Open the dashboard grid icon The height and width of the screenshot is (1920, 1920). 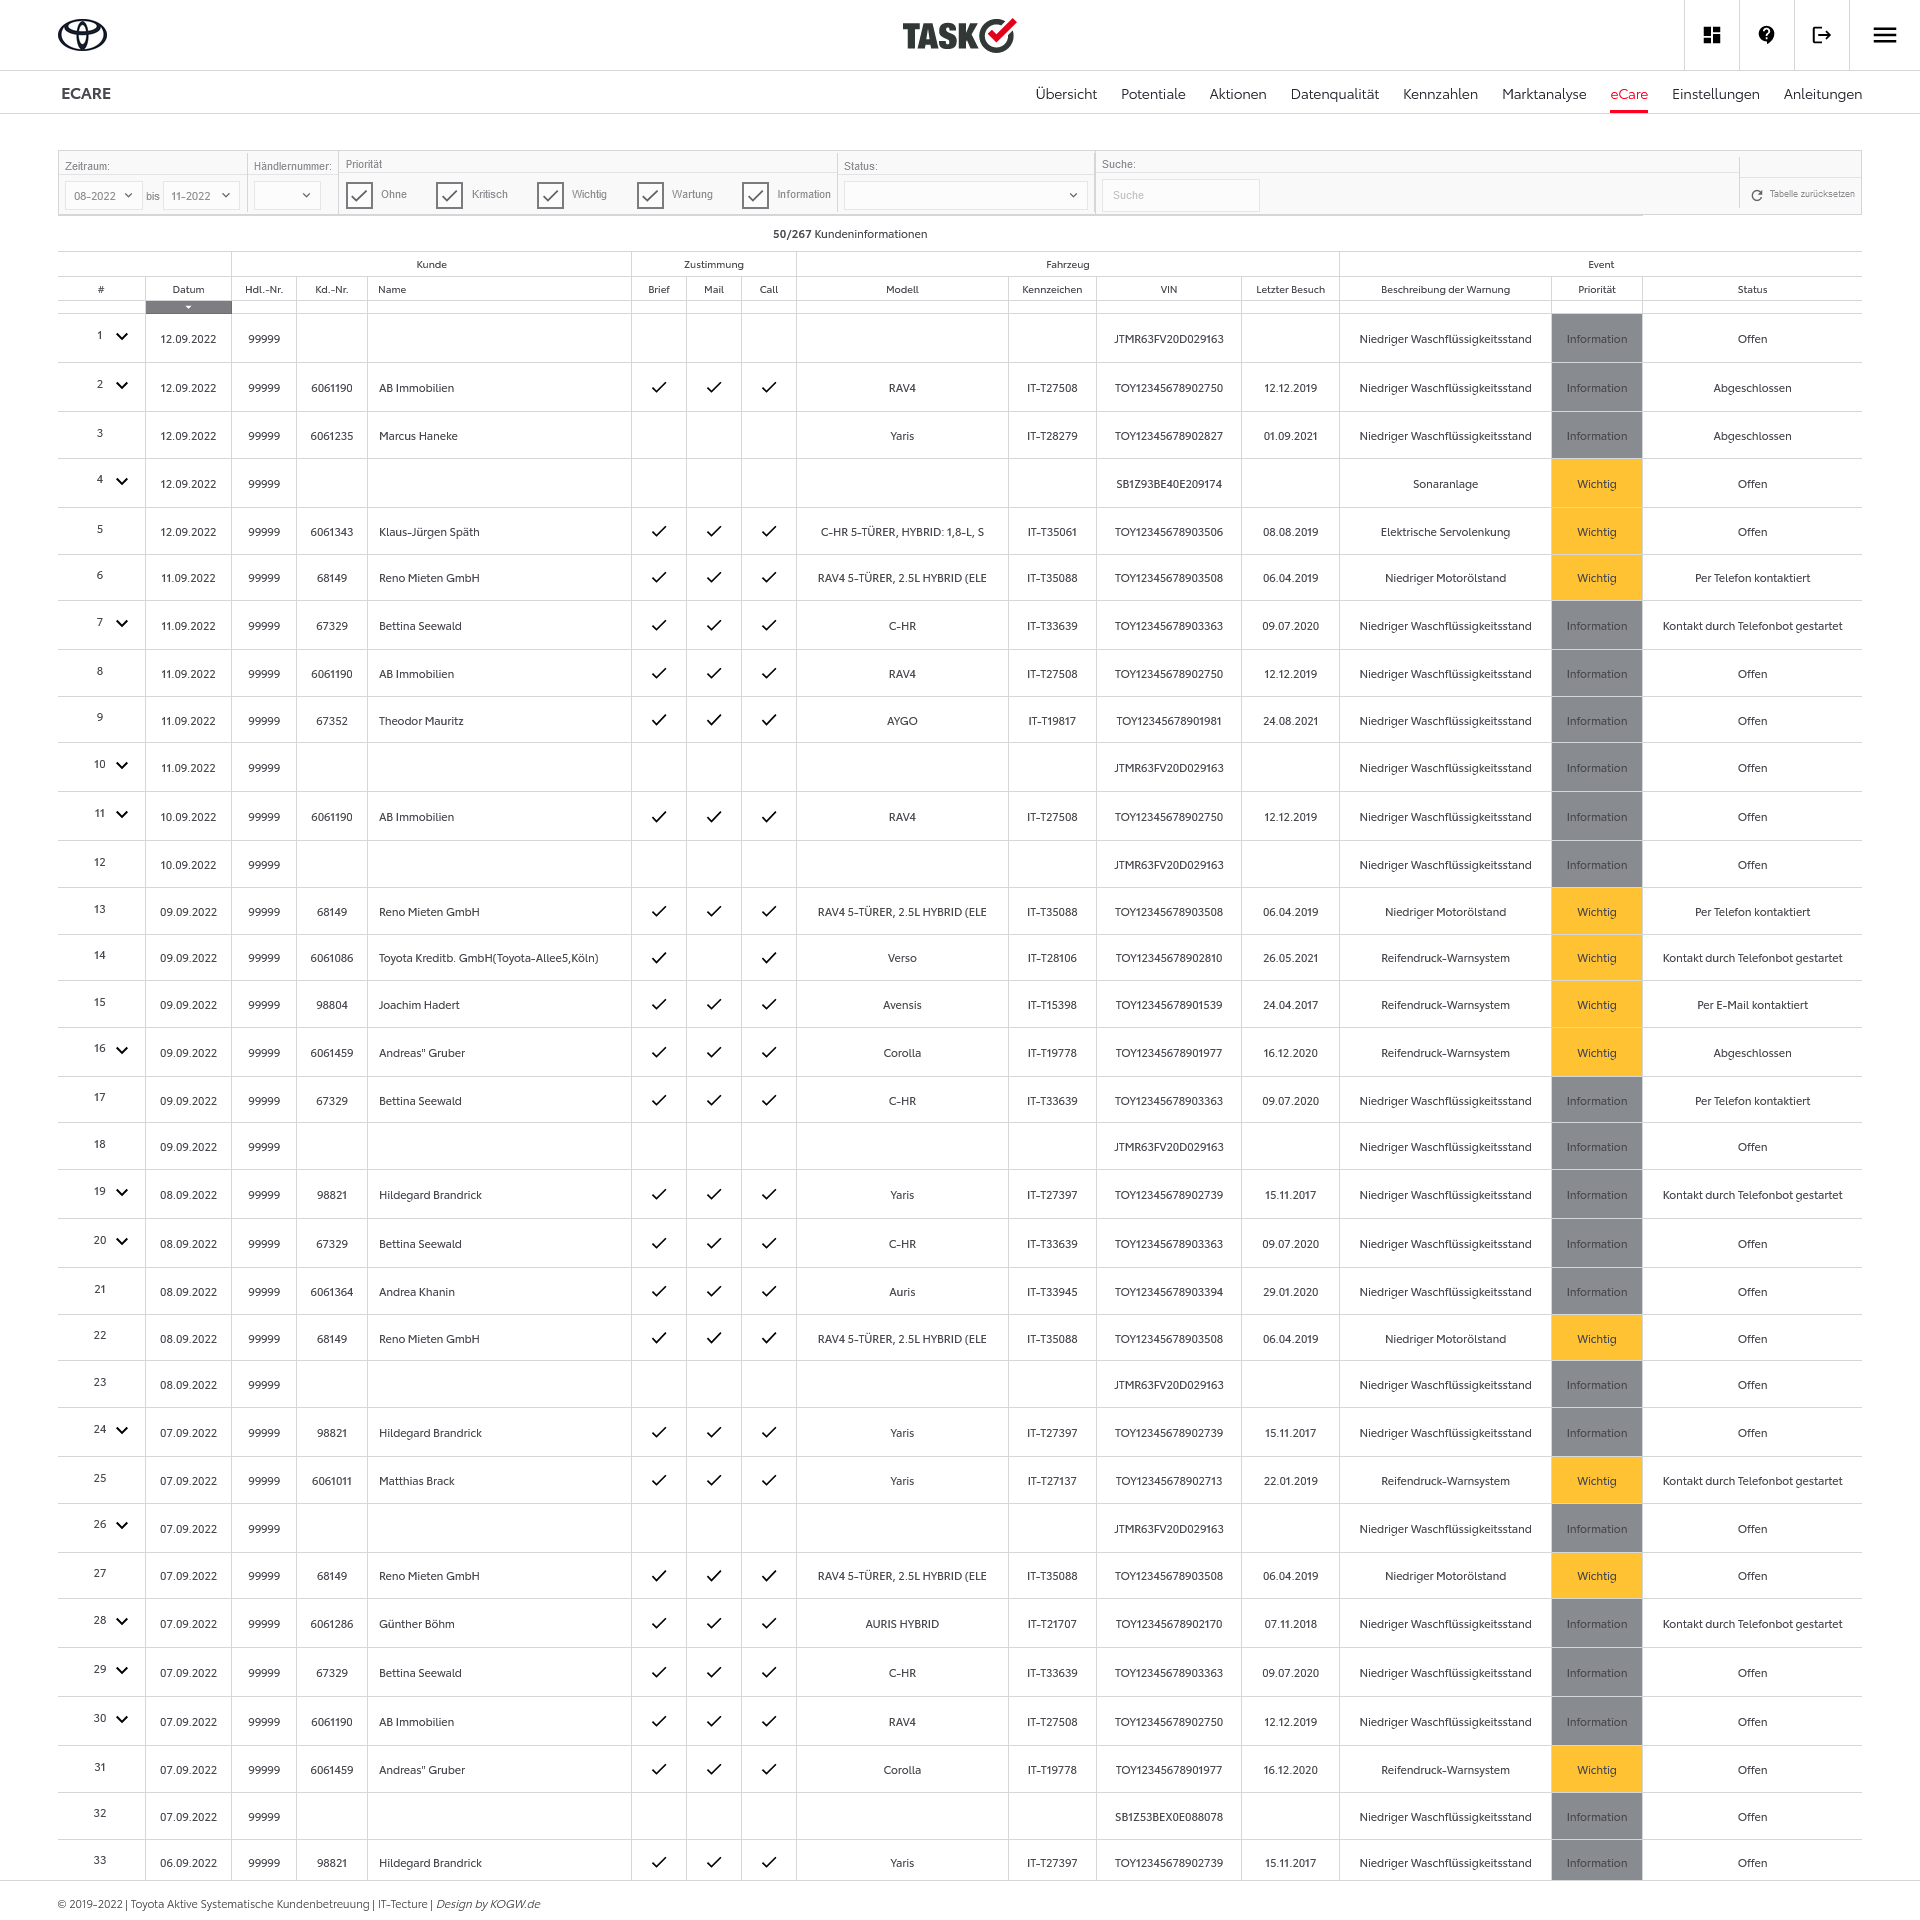[x=1711, y=35]
